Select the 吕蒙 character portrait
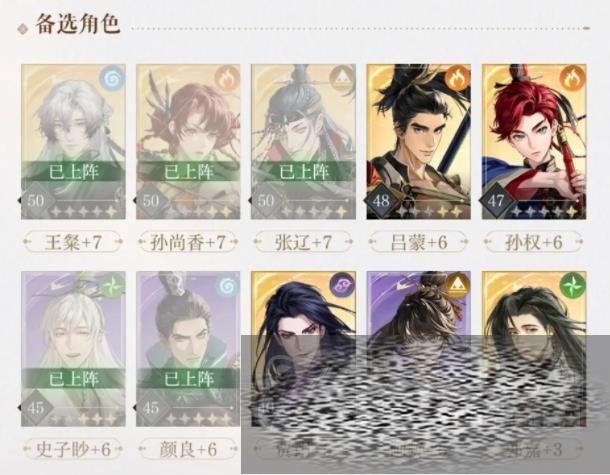 pos(419,142)
